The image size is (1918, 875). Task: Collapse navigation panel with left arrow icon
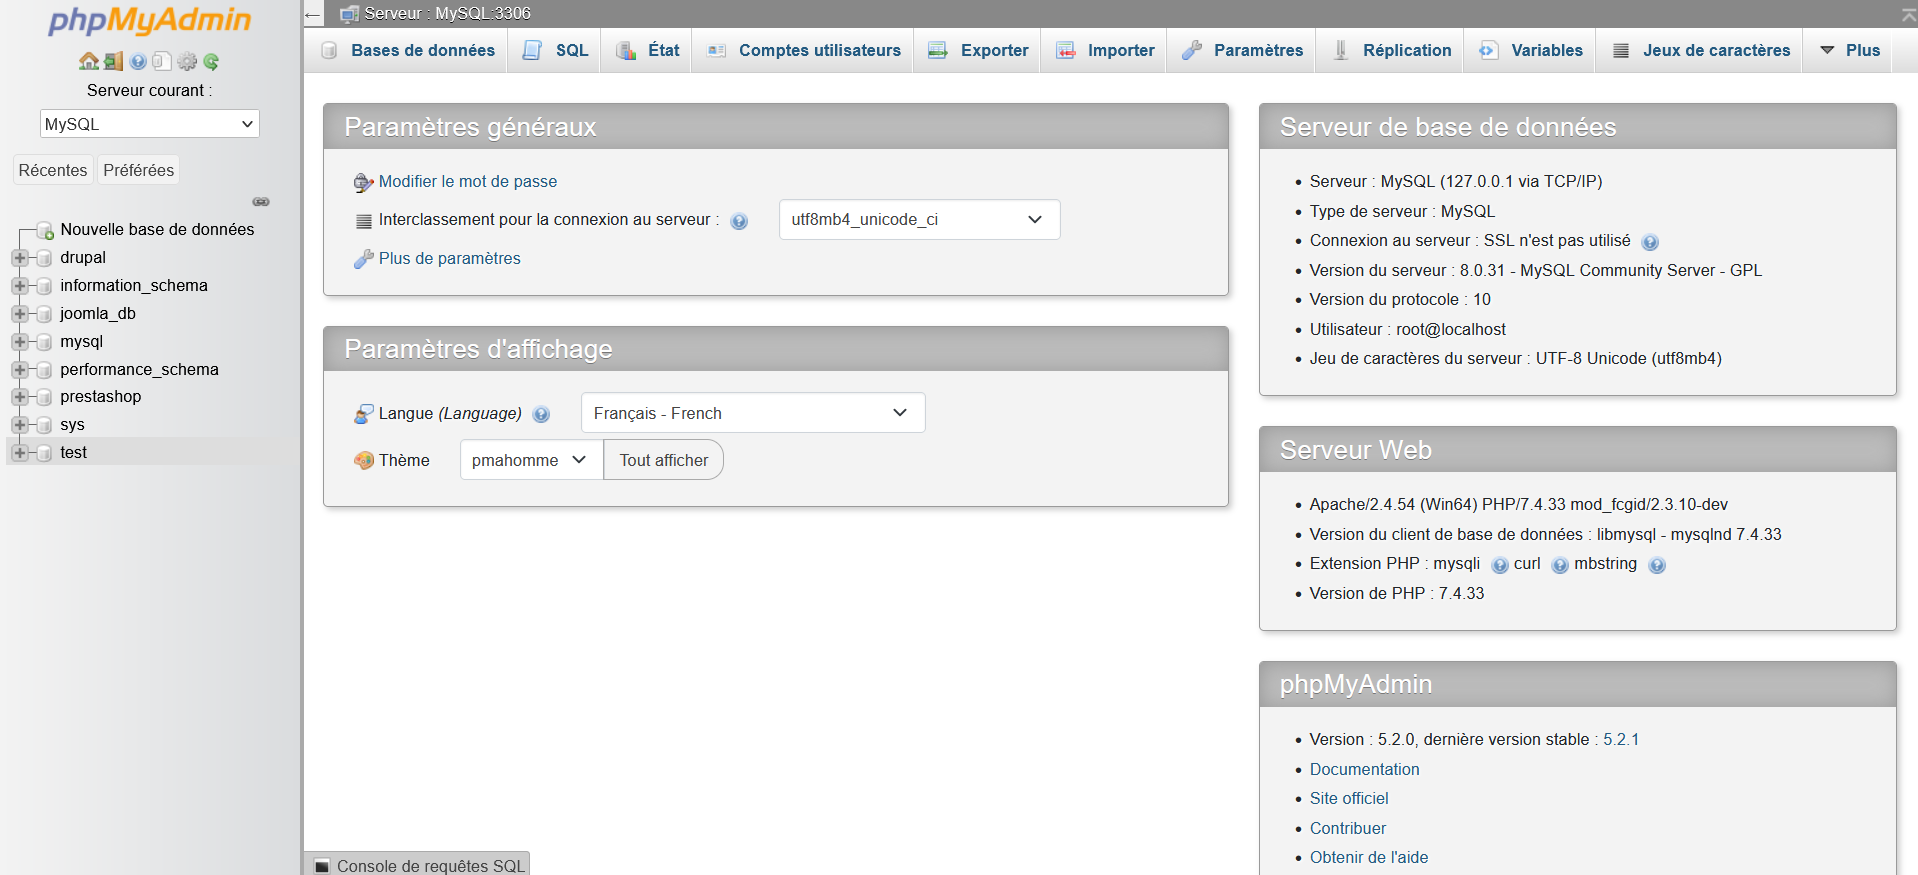point(313,14)
